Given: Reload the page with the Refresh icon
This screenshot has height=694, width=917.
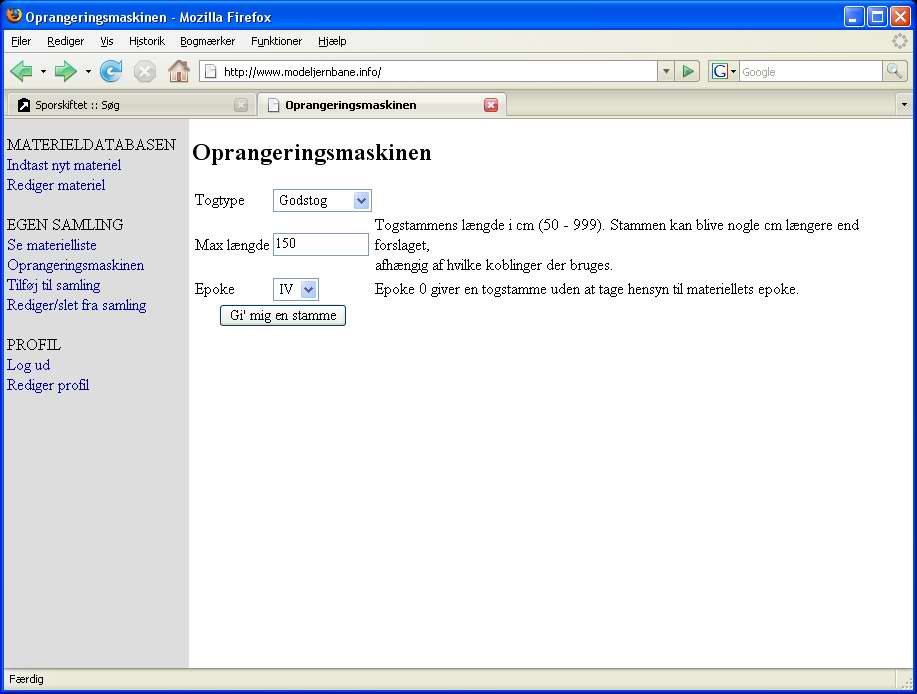Looking at the screenshot, I should pos(111,71).
